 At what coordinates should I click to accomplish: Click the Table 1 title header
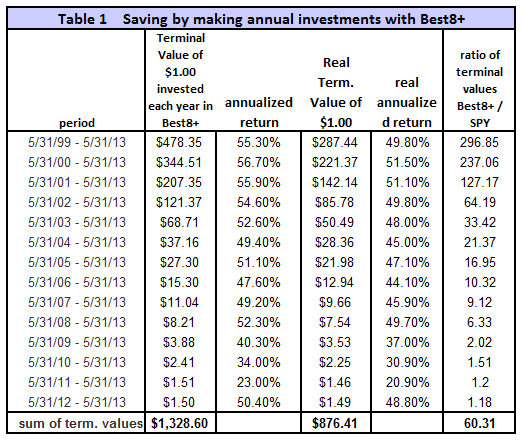coord(261,19)
